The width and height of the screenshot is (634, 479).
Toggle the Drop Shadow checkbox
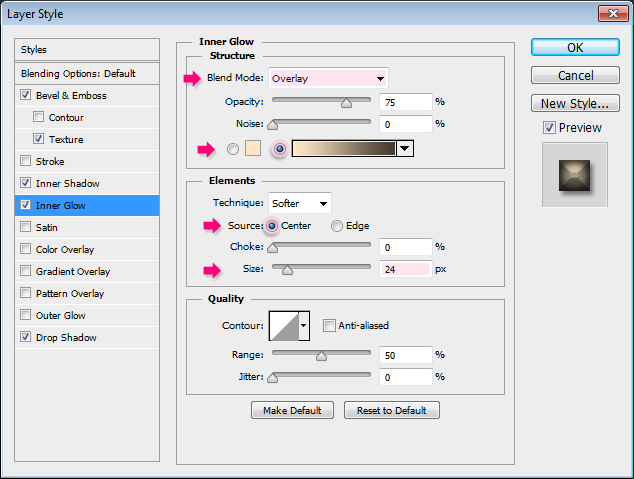point(25,336)
